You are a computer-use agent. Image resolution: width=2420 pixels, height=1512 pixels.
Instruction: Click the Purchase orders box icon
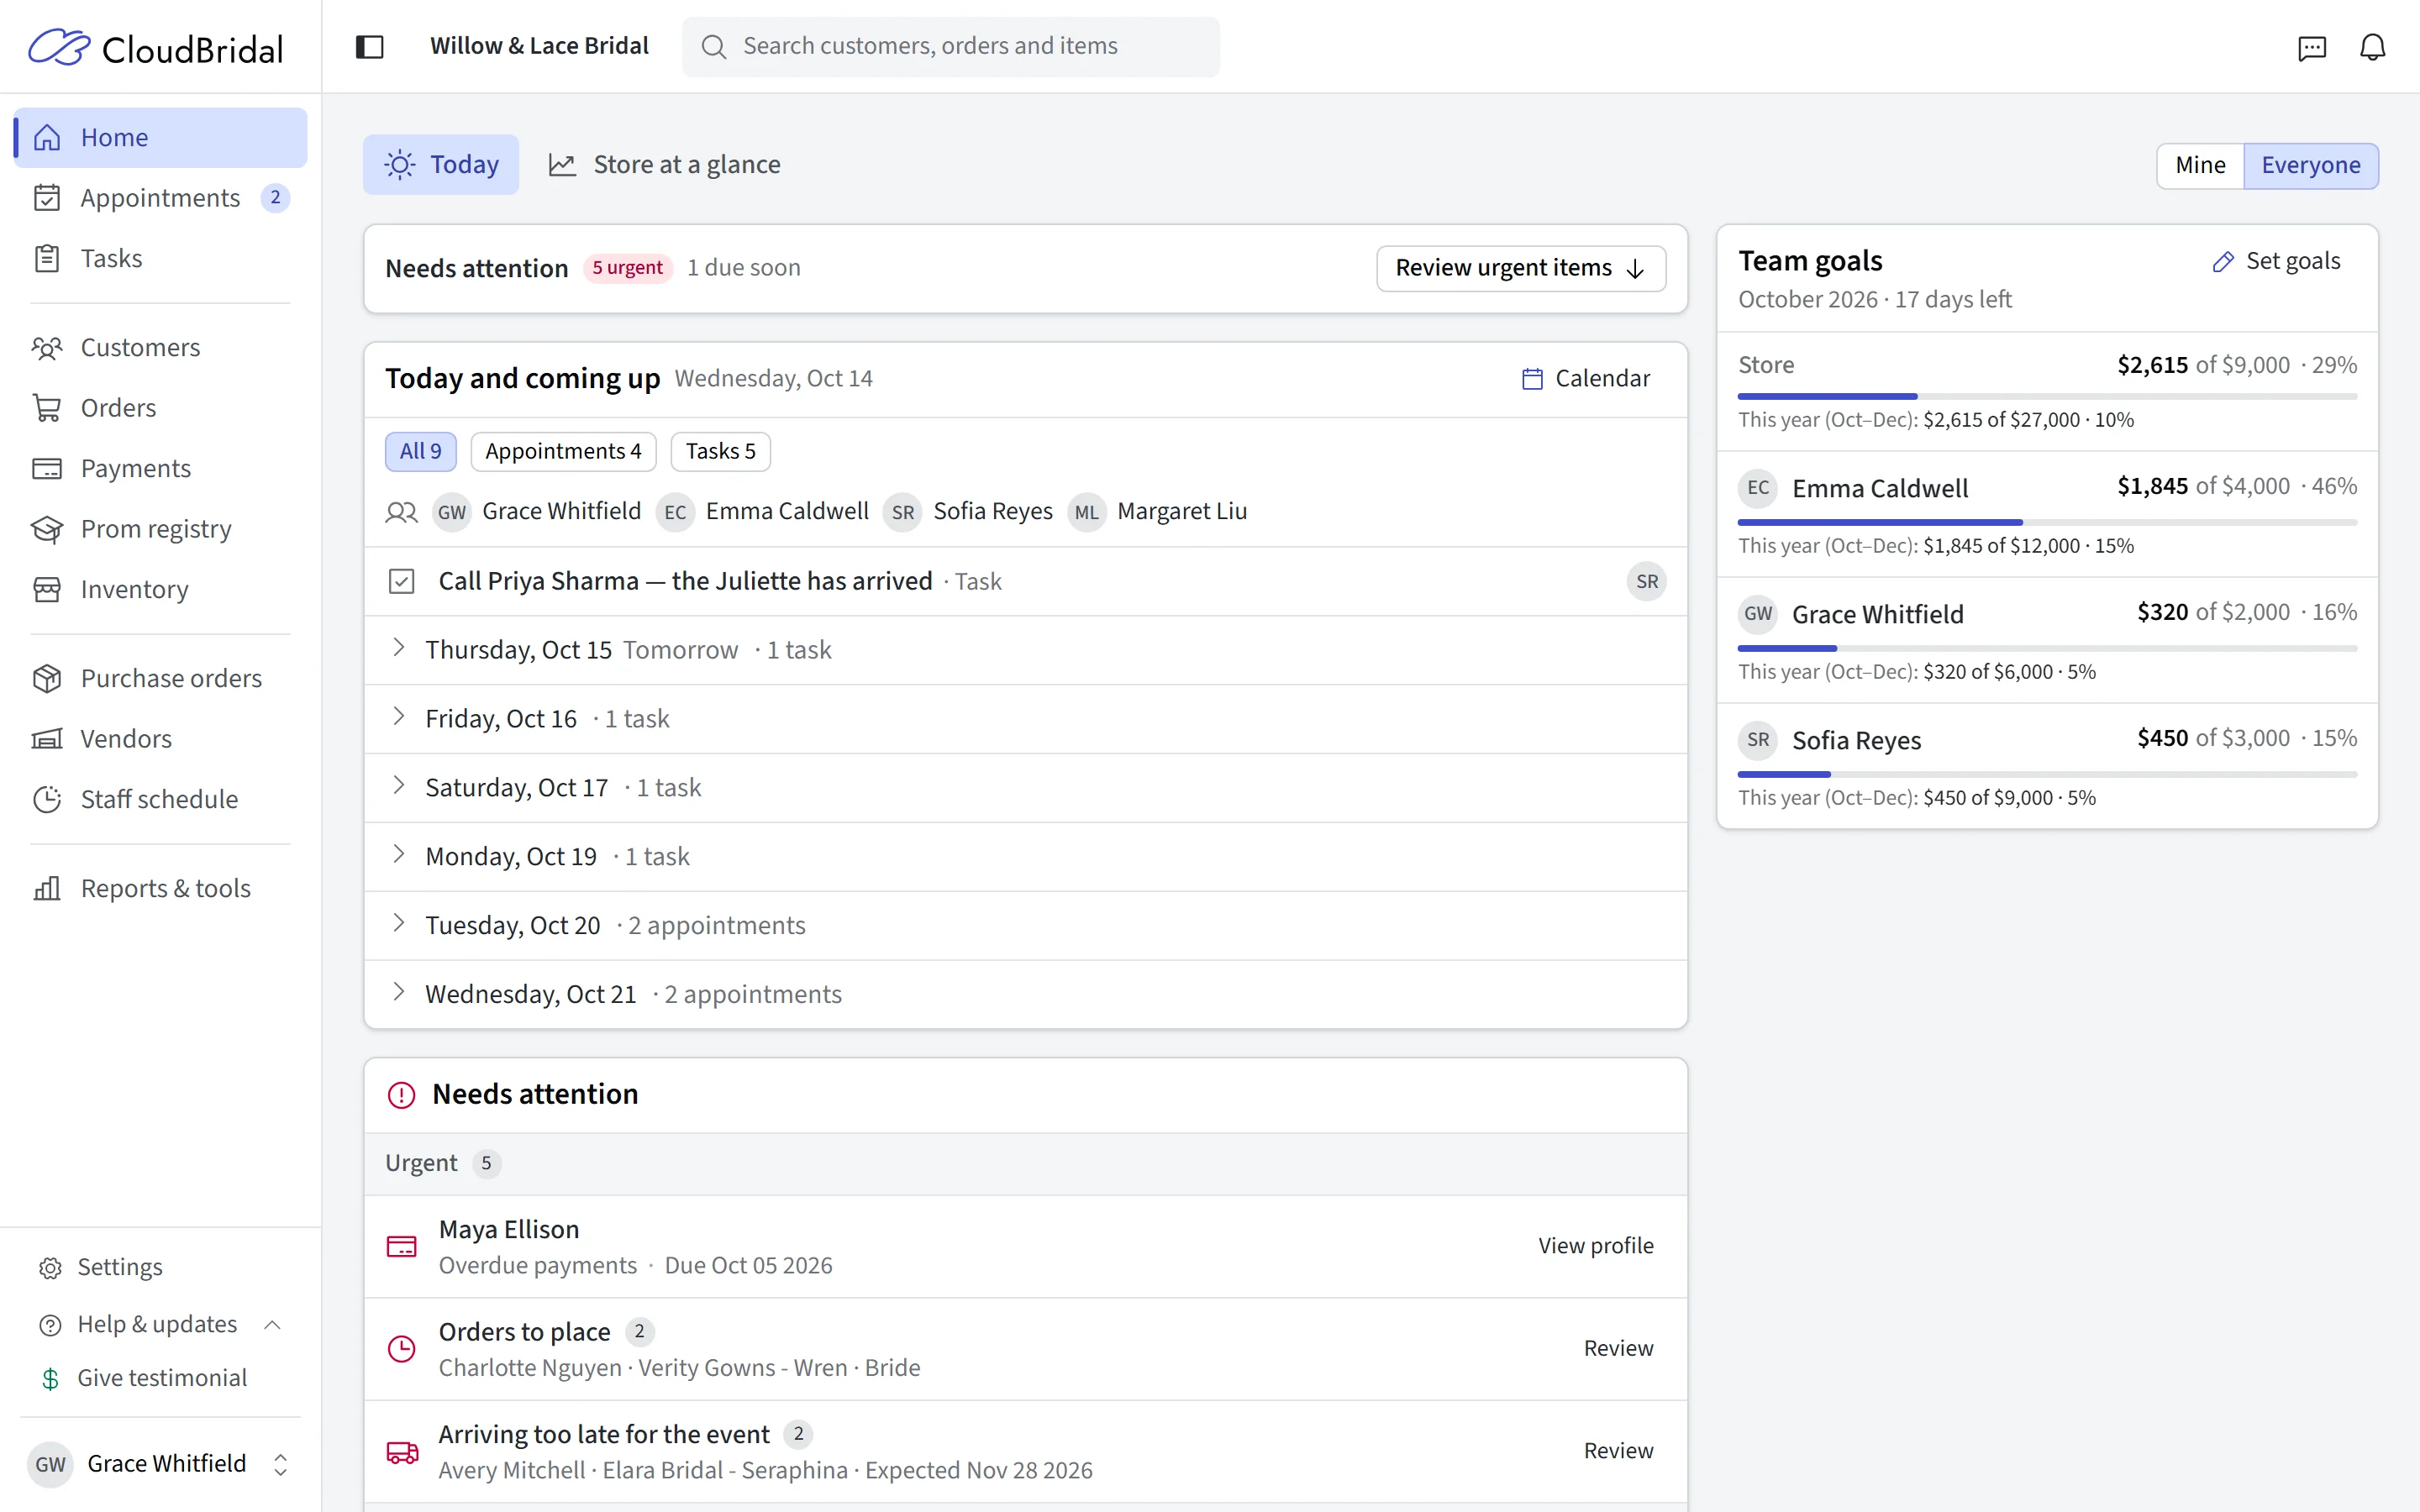(47, 678)
